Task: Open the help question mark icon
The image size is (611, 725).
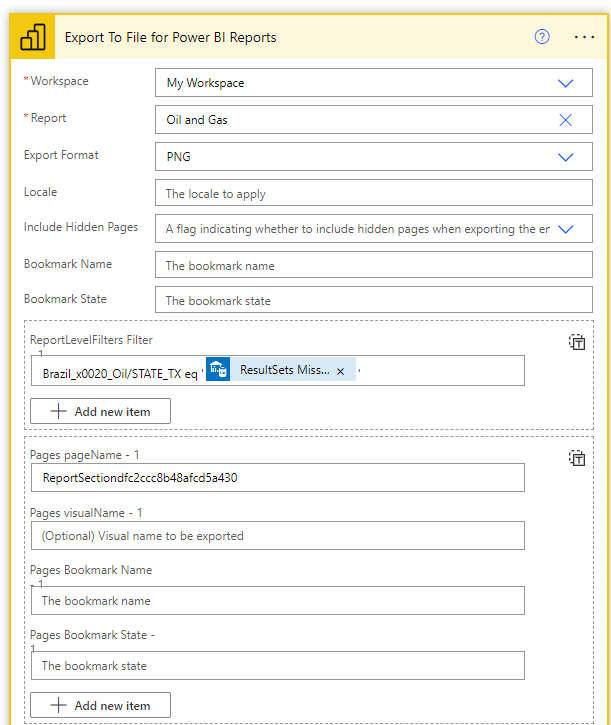Action: [x=542, y=37]
